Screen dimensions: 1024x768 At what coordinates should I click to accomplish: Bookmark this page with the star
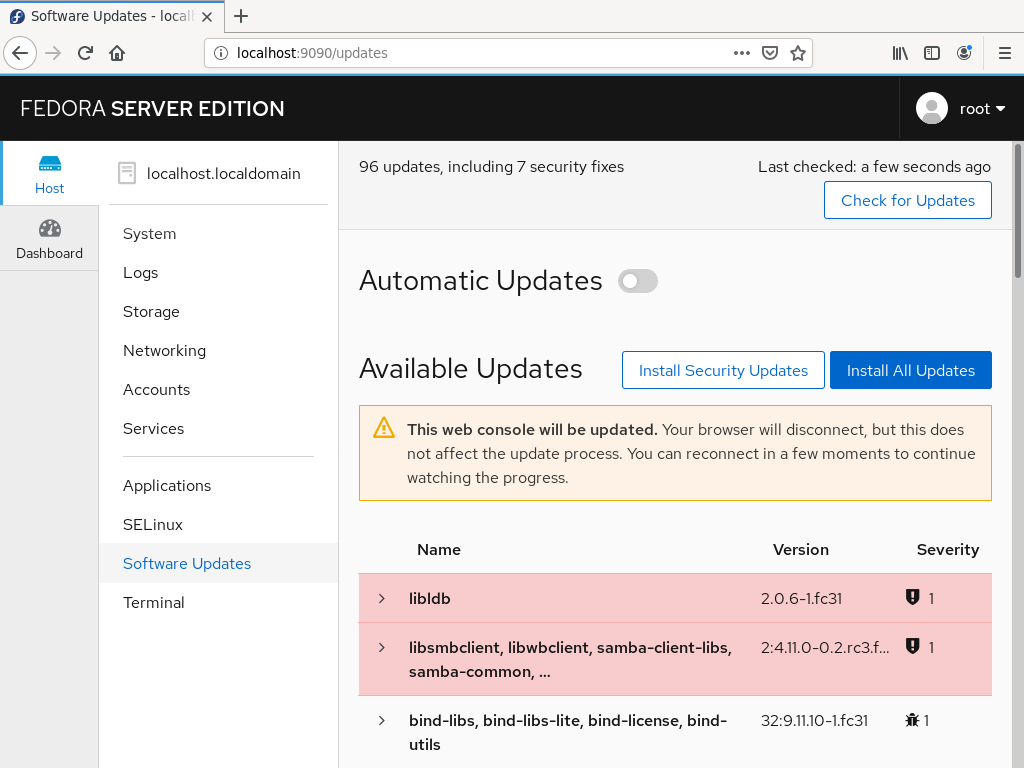tap(798, 53)
